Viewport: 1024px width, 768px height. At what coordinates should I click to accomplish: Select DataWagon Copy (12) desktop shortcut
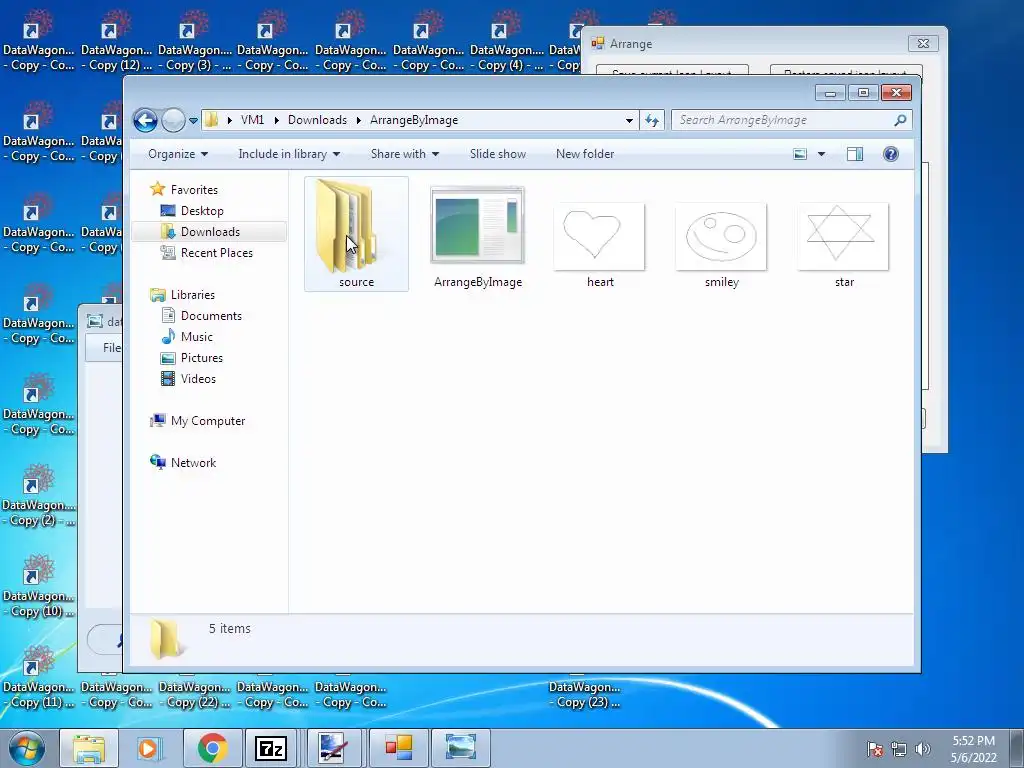tap(116, 40)
